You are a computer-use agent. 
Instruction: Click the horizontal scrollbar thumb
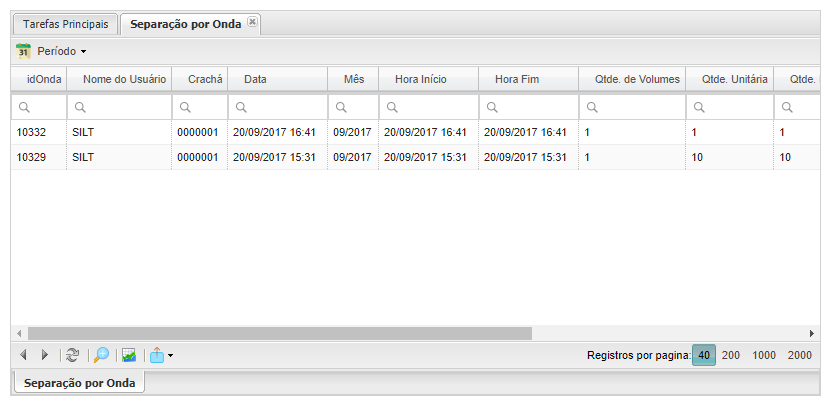tap(280, 333)
